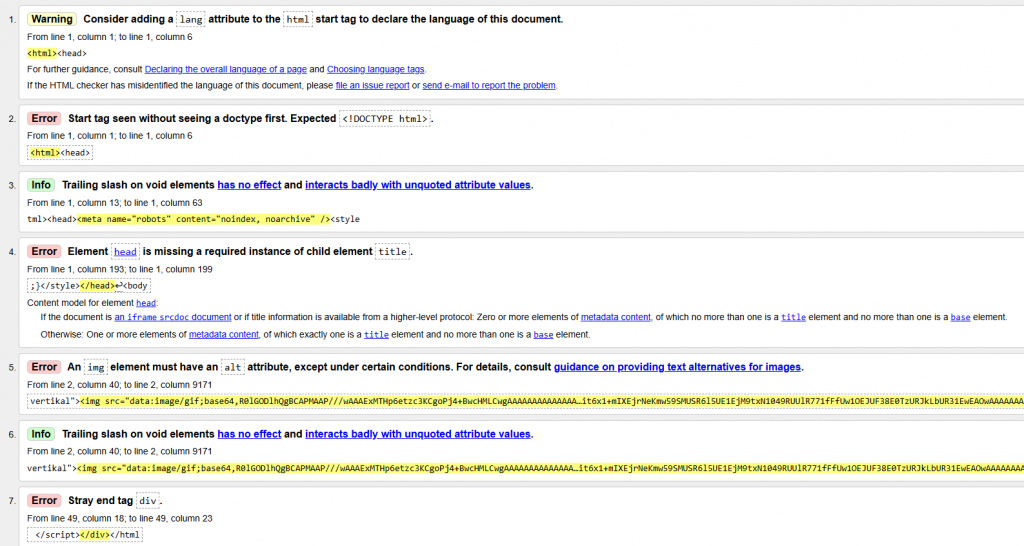Open 'guidance on providing text alternatives for images' link
This screenshot has height=546, width=1024.
[678, 367]
